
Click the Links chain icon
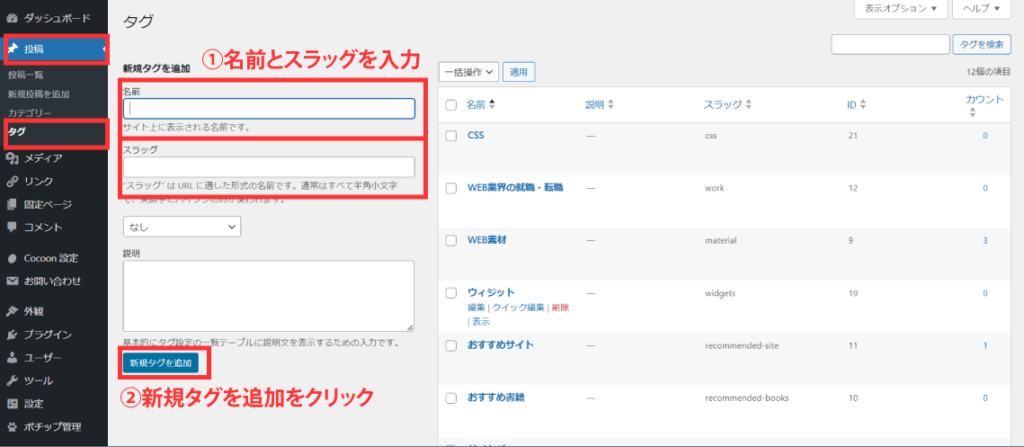[x=12, y=181]
